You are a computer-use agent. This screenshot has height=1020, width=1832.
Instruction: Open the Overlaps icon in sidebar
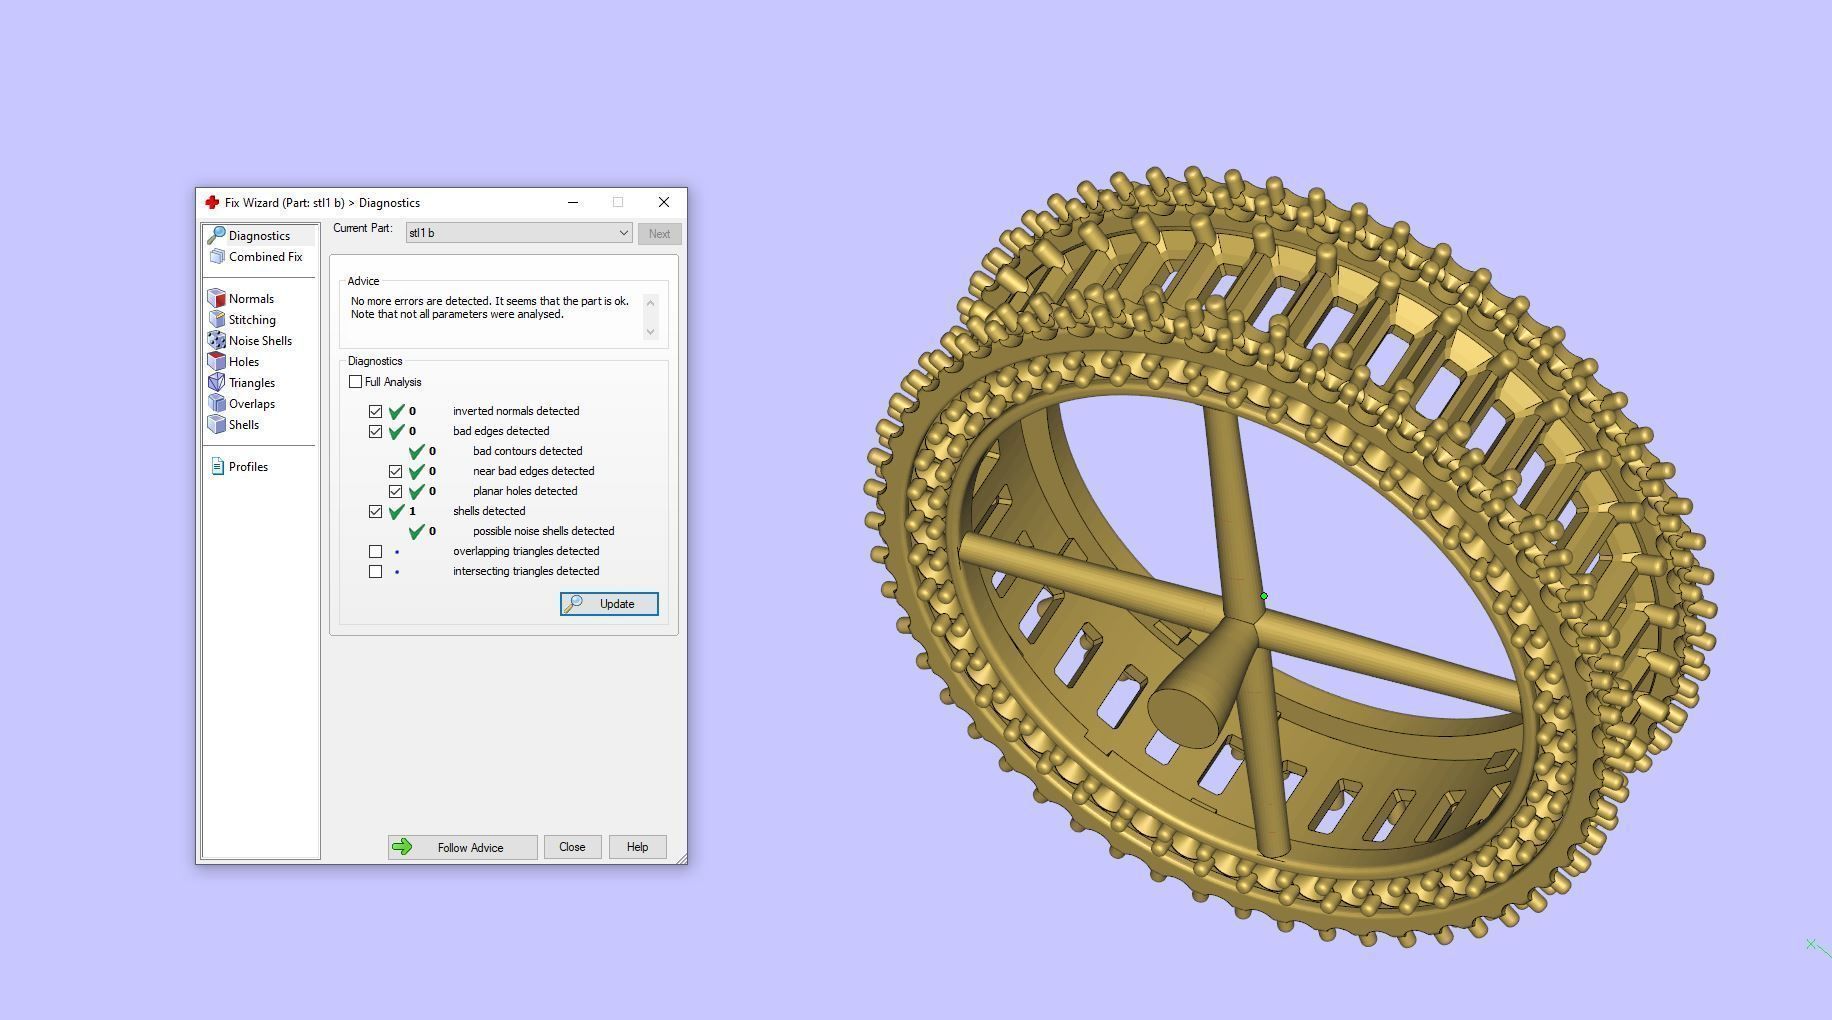click(217, 404)
